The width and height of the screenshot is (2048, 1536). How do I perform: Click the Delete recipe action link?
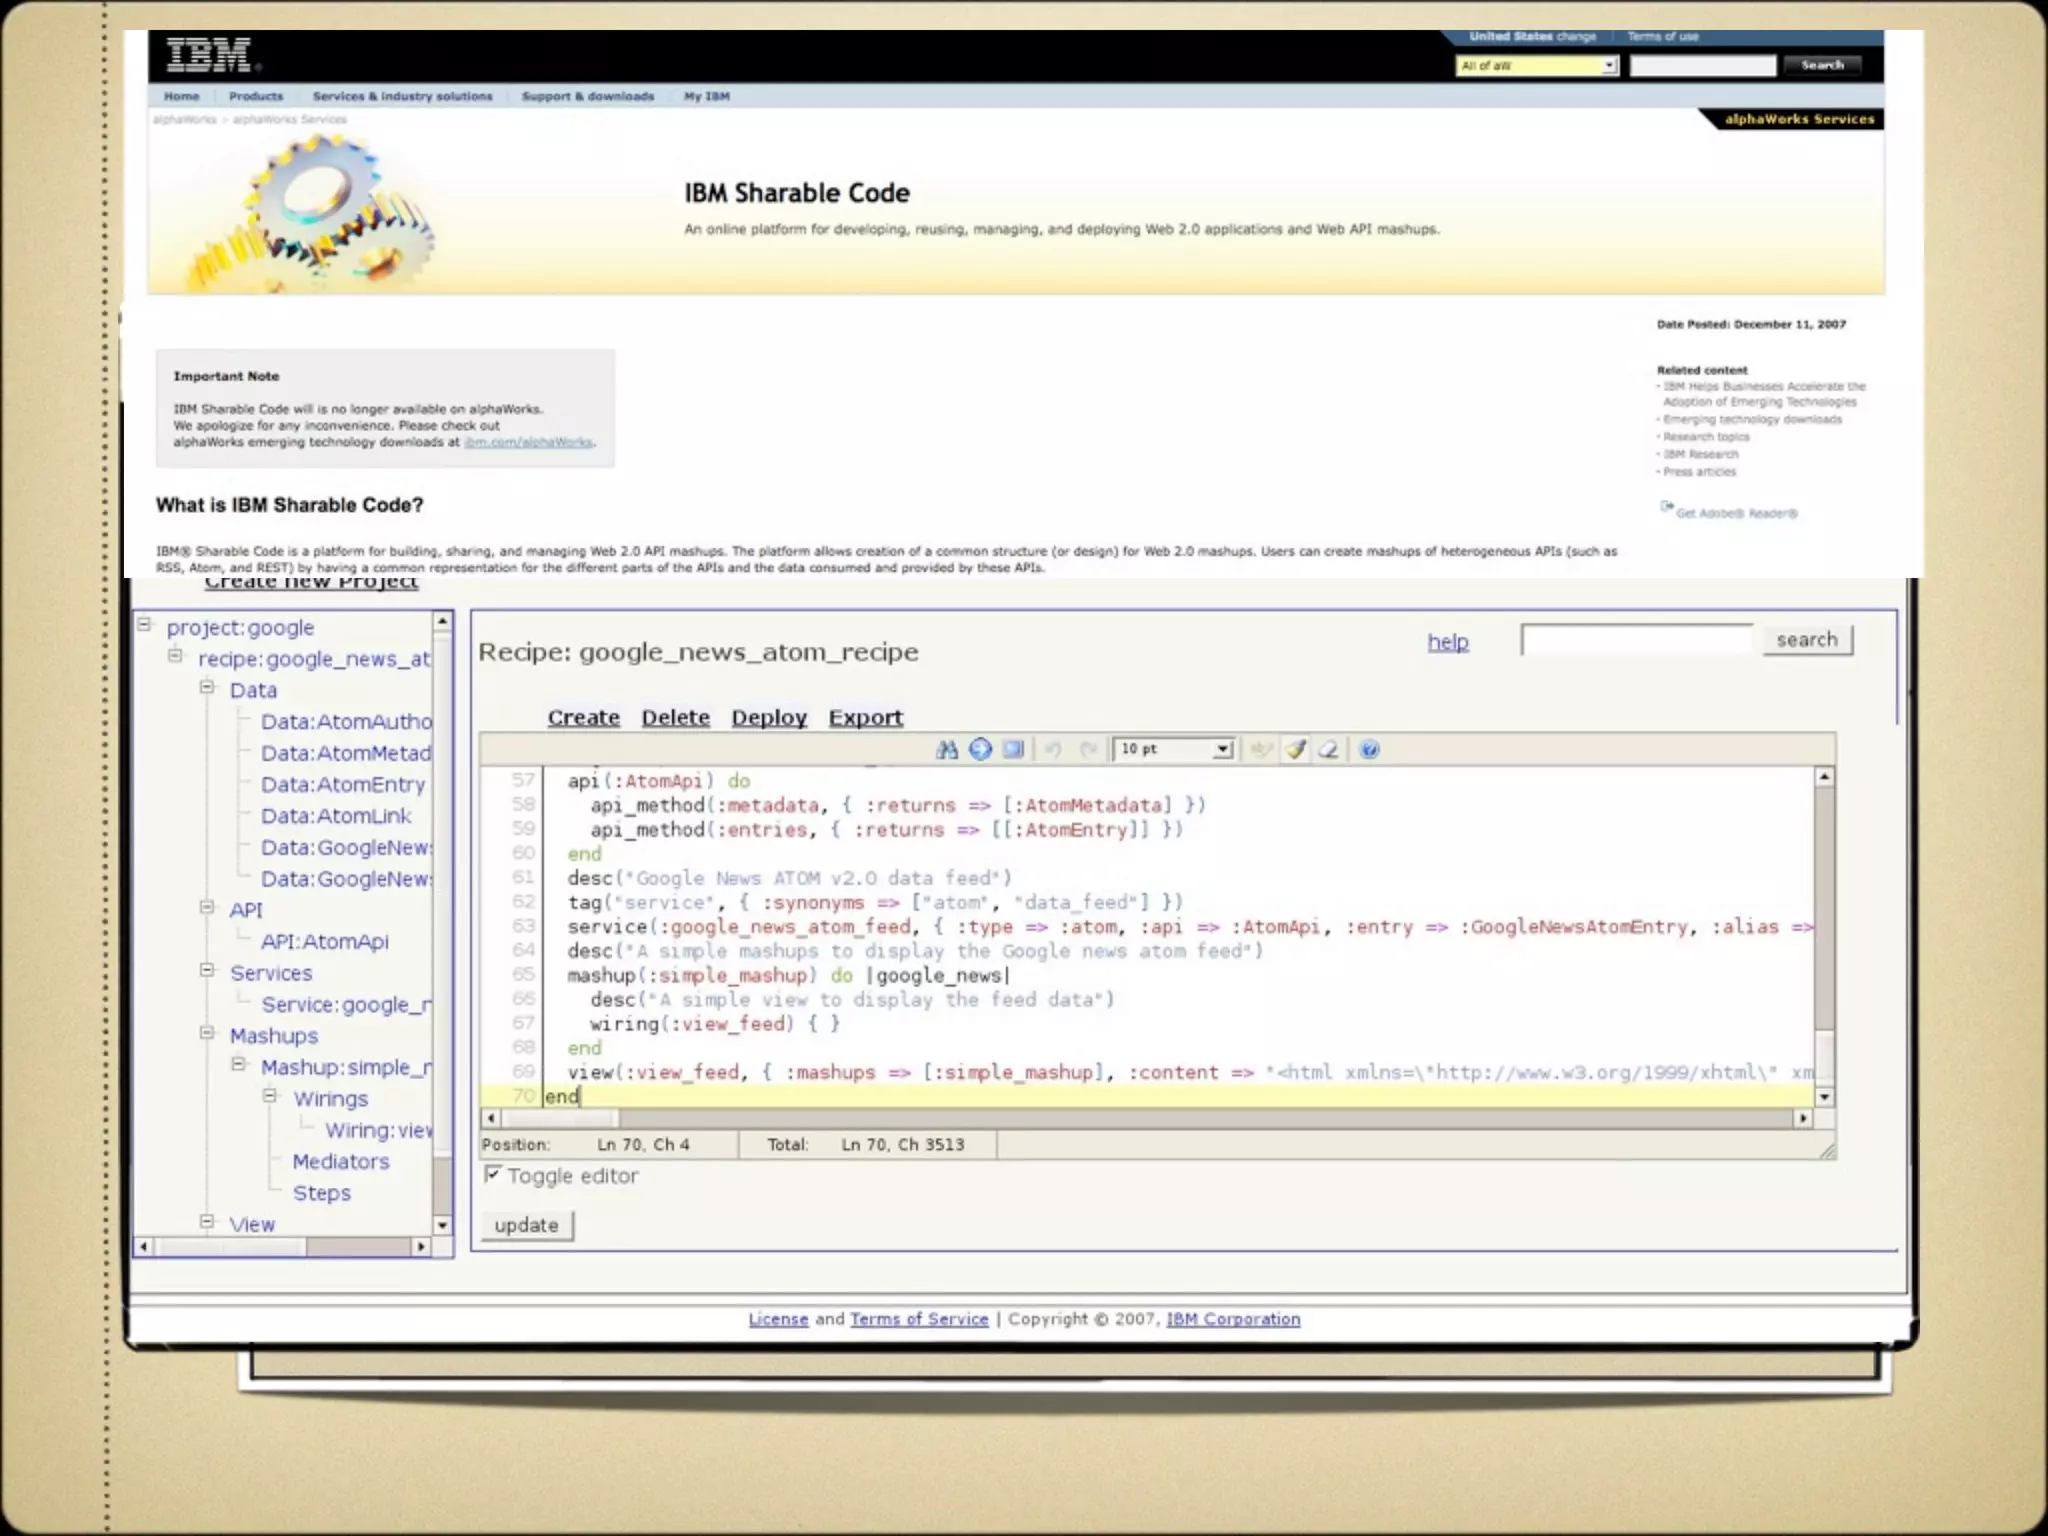click(676, 718)
